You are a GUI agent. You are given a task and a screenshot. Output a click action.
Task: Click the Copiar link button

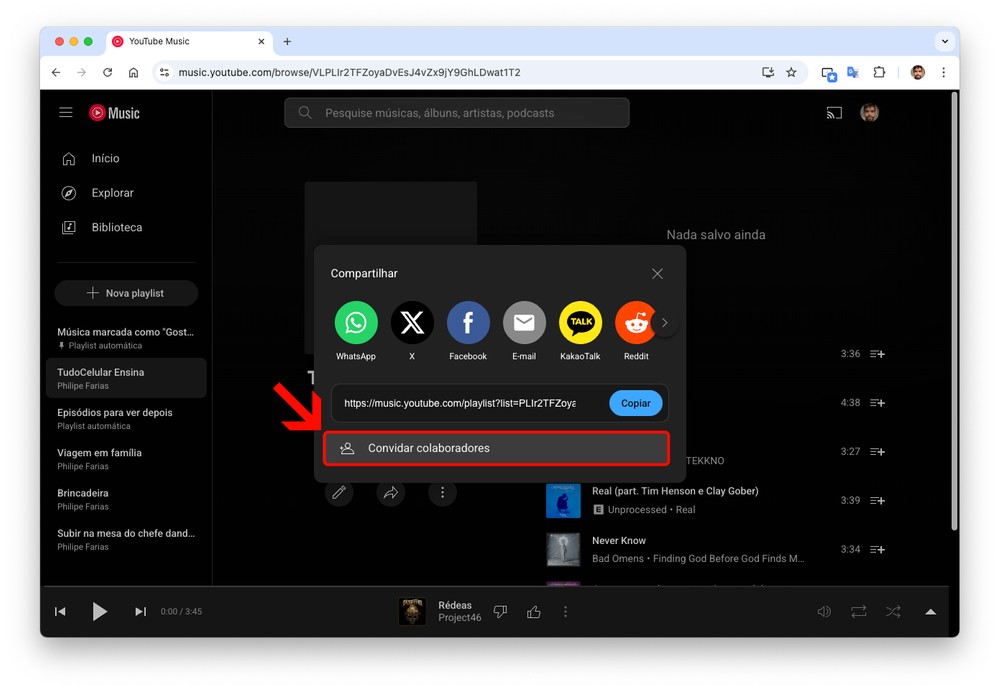pyautogui.click(x=636, y=404)
